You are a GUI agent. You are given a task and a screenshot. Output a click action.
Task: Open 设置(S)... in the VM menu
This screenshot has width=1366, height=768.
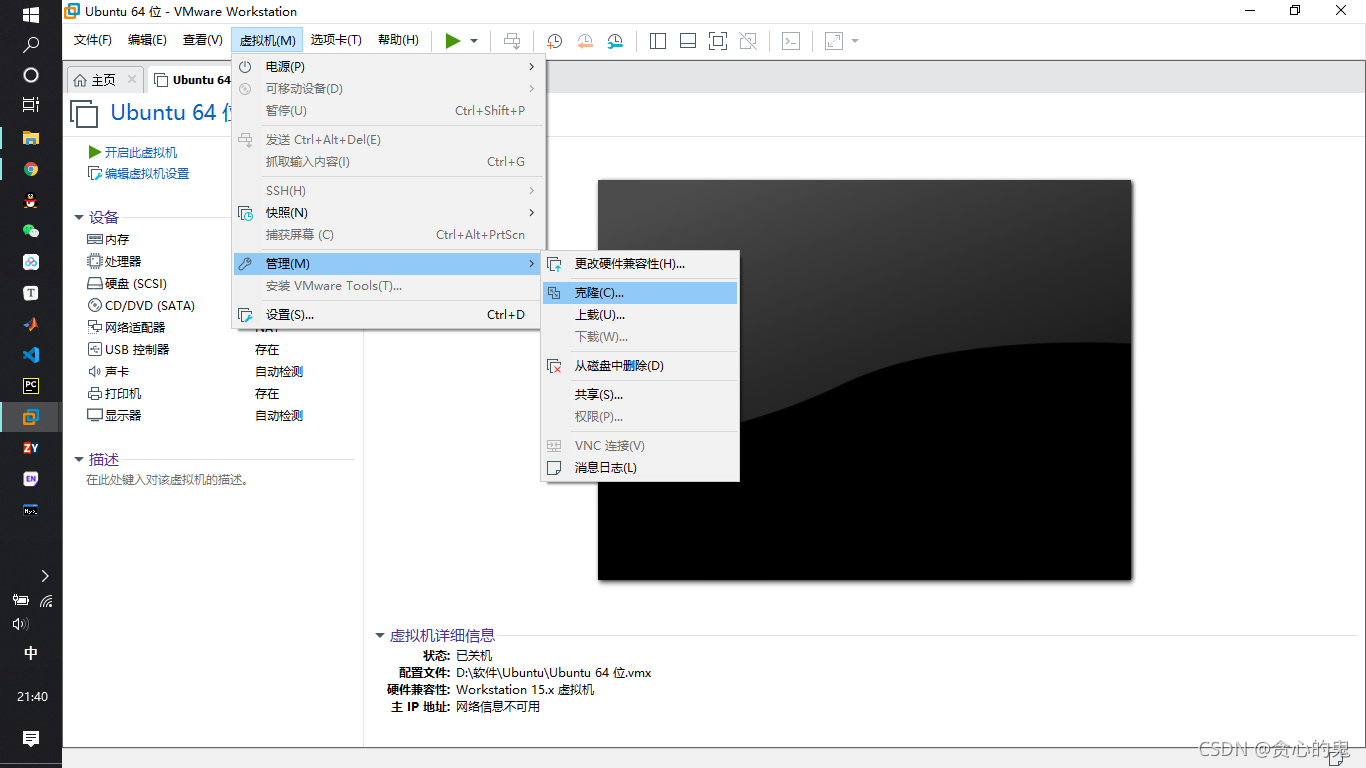coord(388,315)
